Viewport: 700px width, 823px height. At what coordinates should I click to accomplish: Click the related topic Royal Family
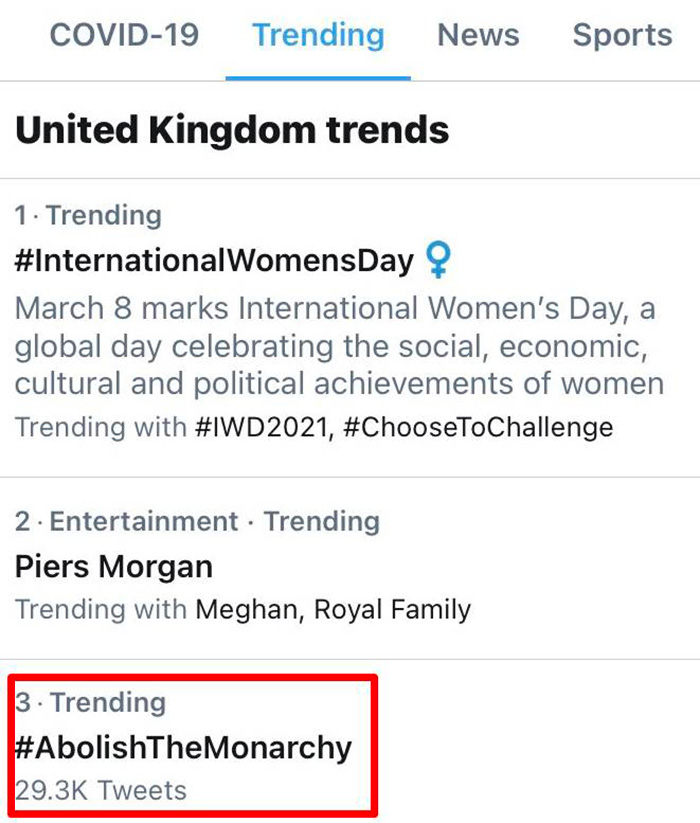pyautogui.click(x=392, y=609)
